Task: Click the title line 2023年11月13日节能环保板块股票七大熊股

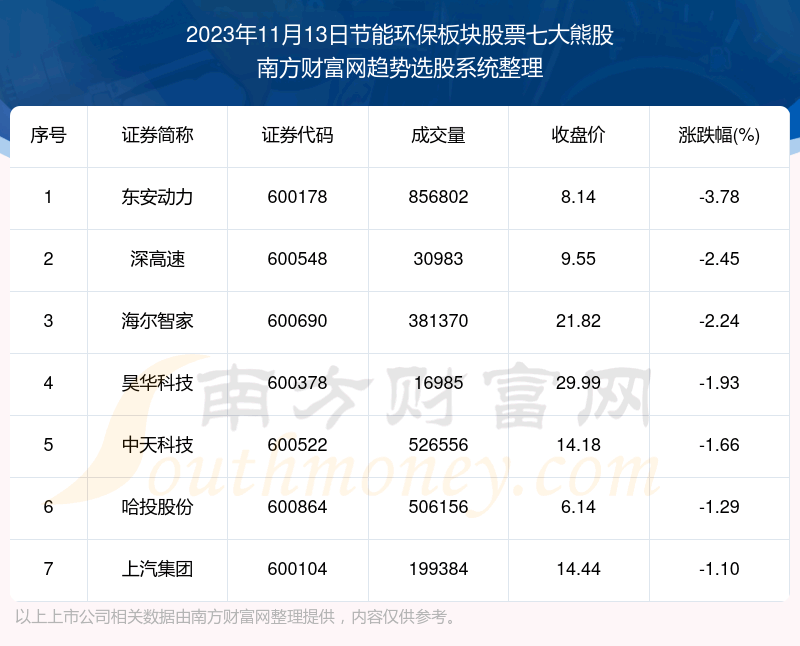Action: click(400, 36)
